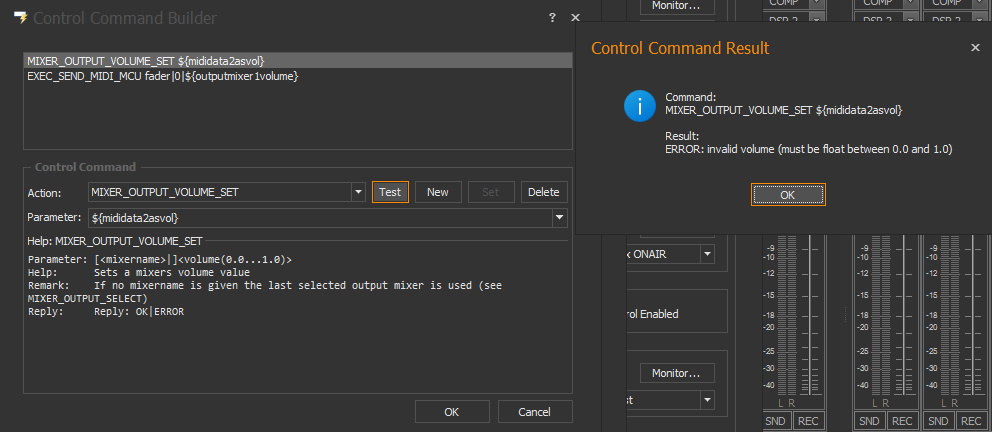Expand the Action dropdown list
Screen dimensions: 992x432
click(358, 192)
